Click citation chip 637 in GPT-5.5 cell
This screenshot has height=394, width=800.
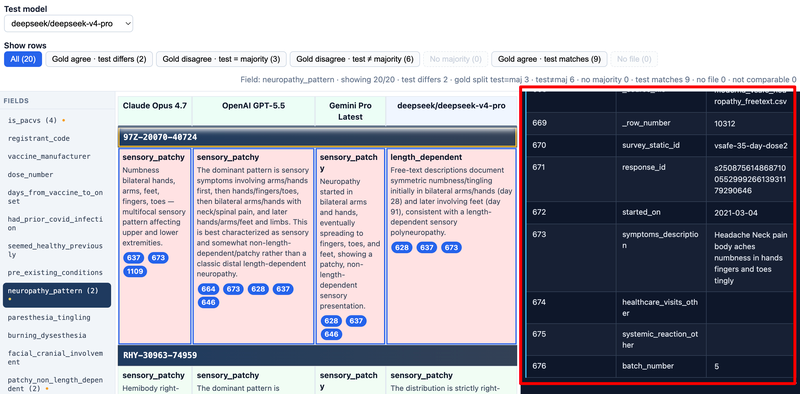(x=283, y=289)
